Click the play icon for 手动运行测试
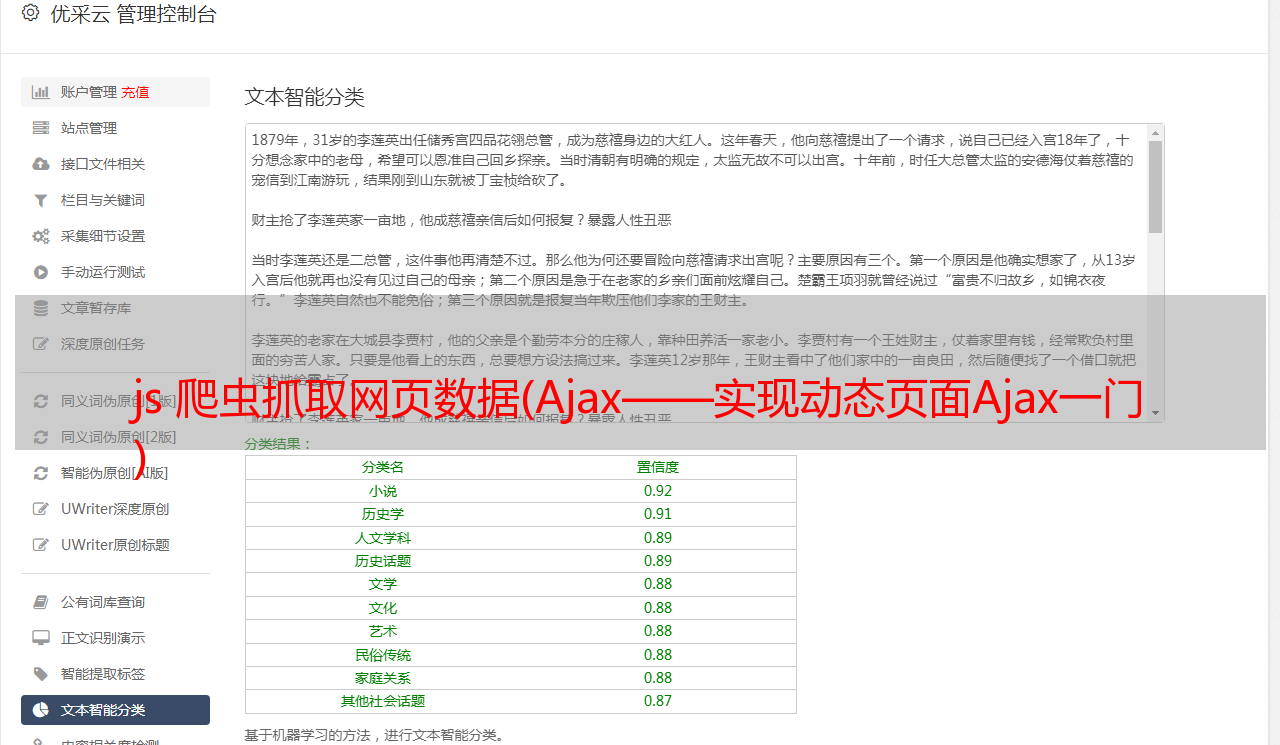The image size is (1280, 745). click(41, 272)
